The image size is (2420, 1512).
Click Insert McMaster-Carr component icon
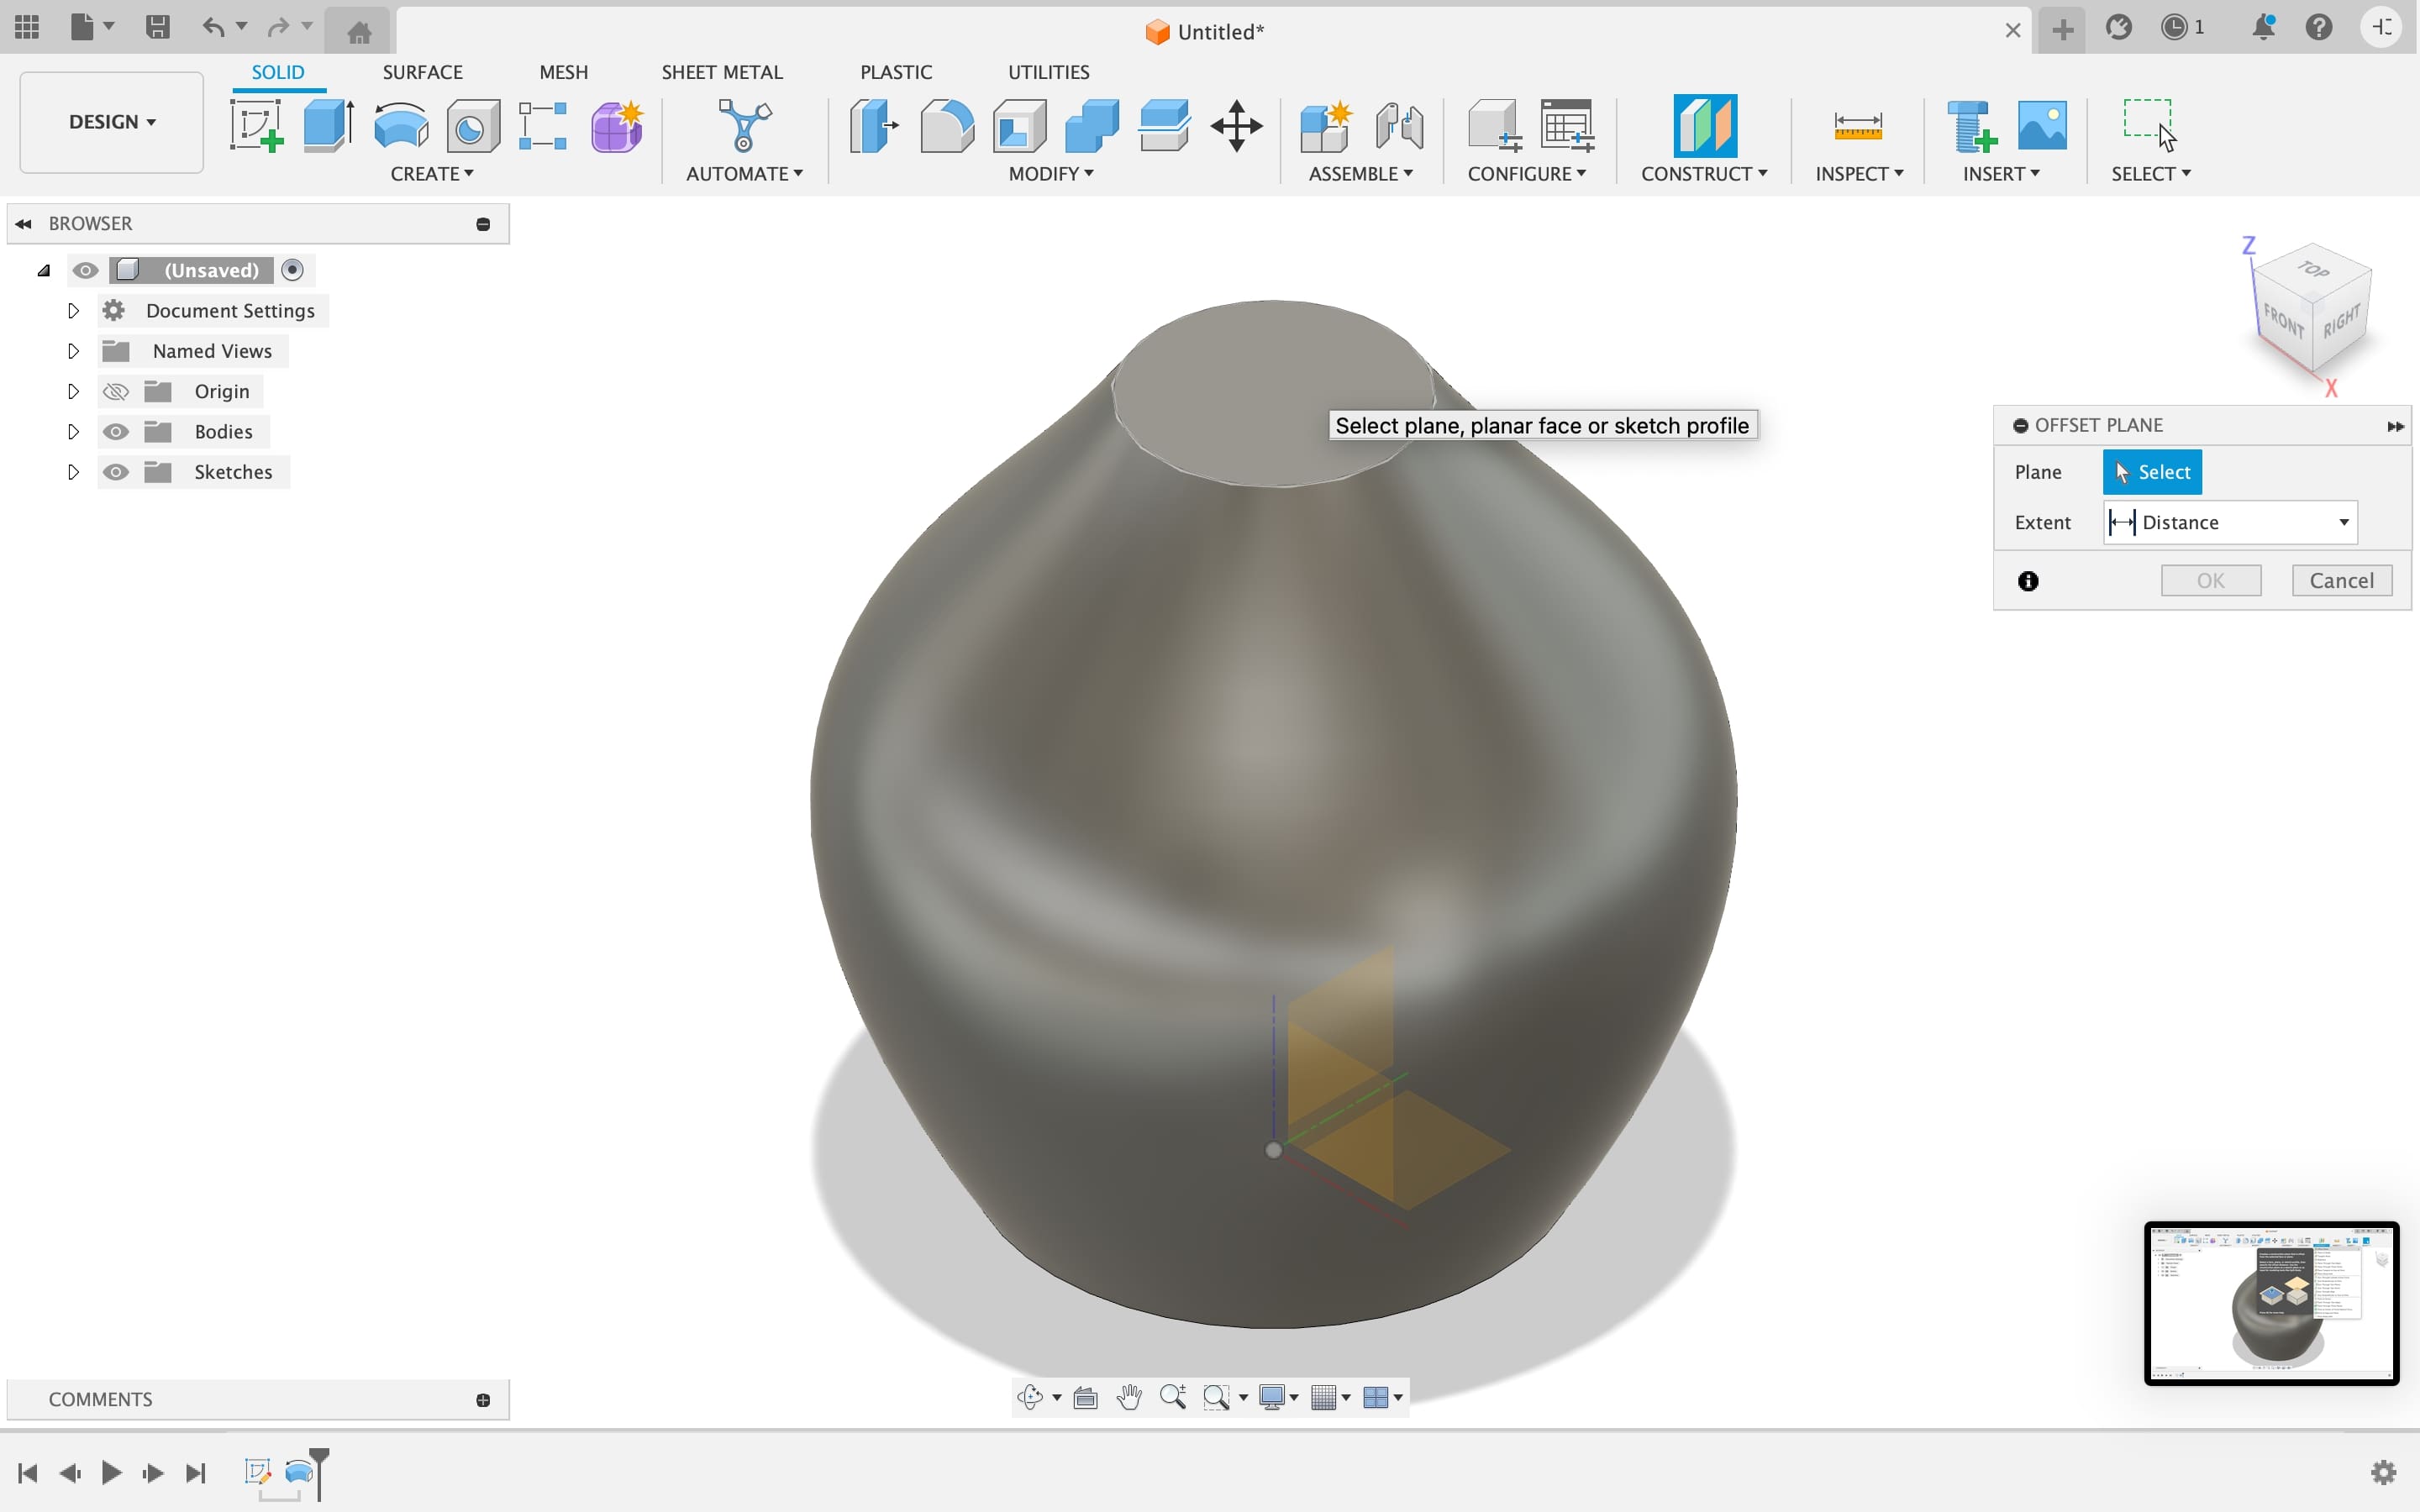coord(1971,126)
